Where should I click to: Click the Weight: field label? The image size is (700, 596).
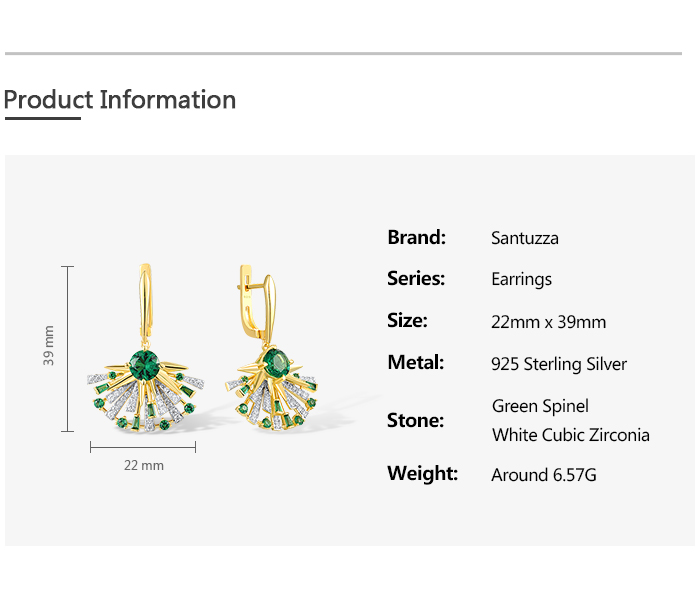pyautogui.click(x=422, y=474)
